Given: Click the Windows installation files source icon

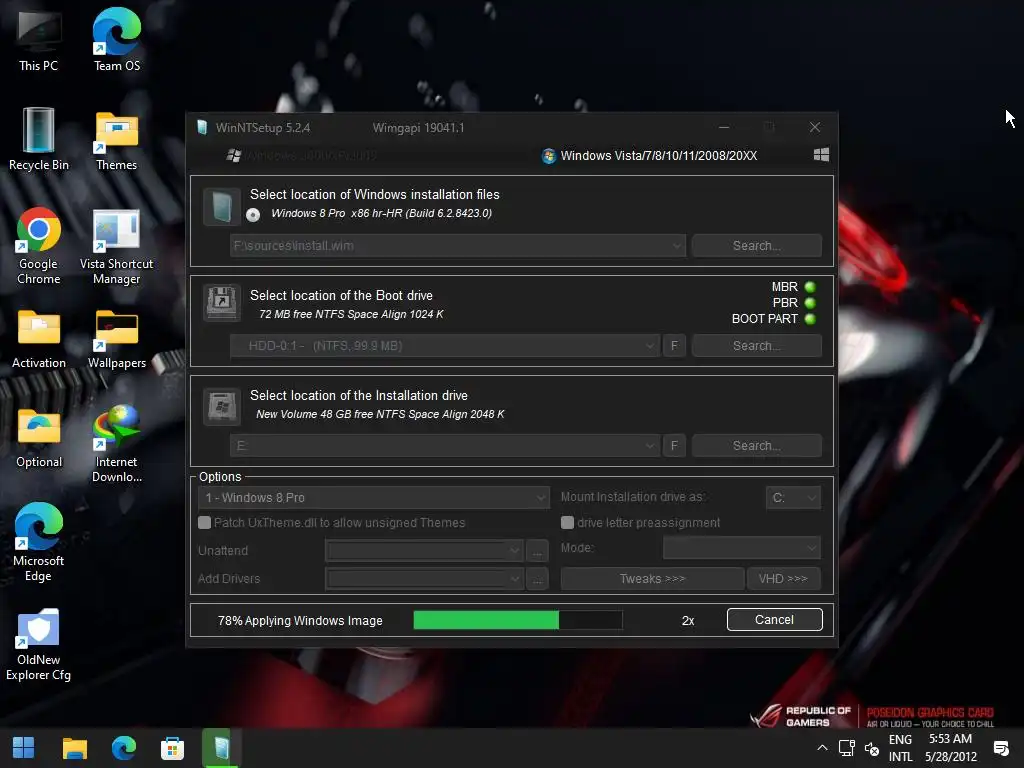Looking at the screenshot, I should 221,206.
